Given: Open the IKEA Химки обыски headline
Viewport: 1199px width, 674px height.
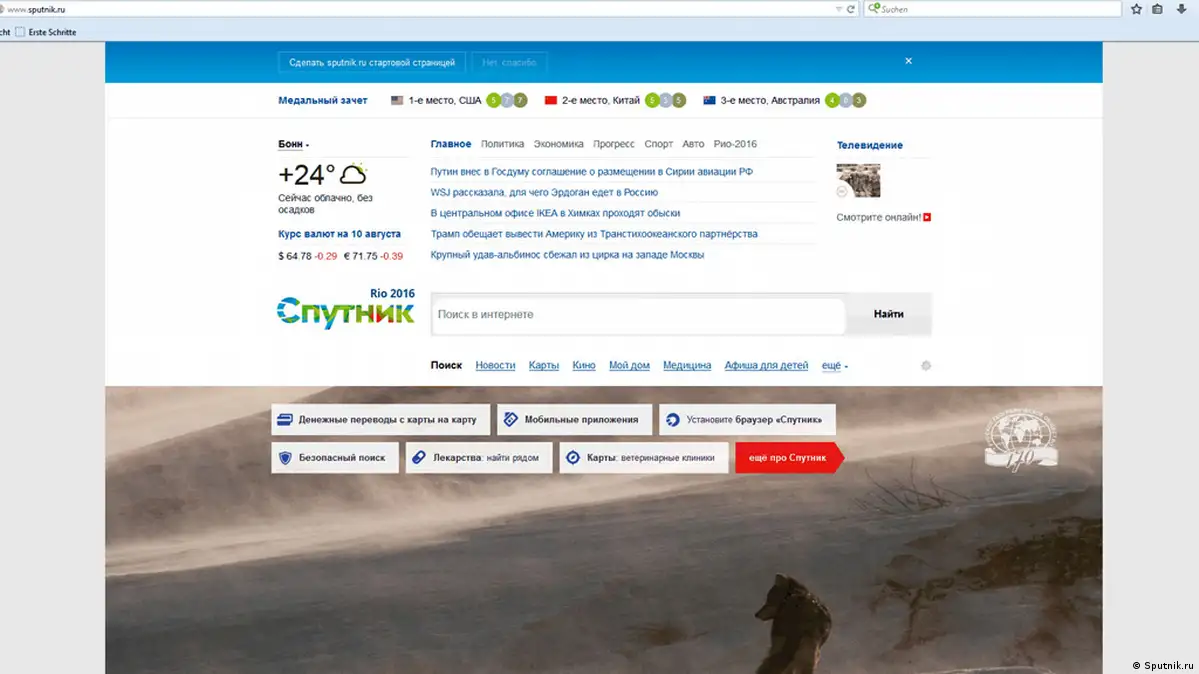Looking at the screenshot, I should [555, 213].
